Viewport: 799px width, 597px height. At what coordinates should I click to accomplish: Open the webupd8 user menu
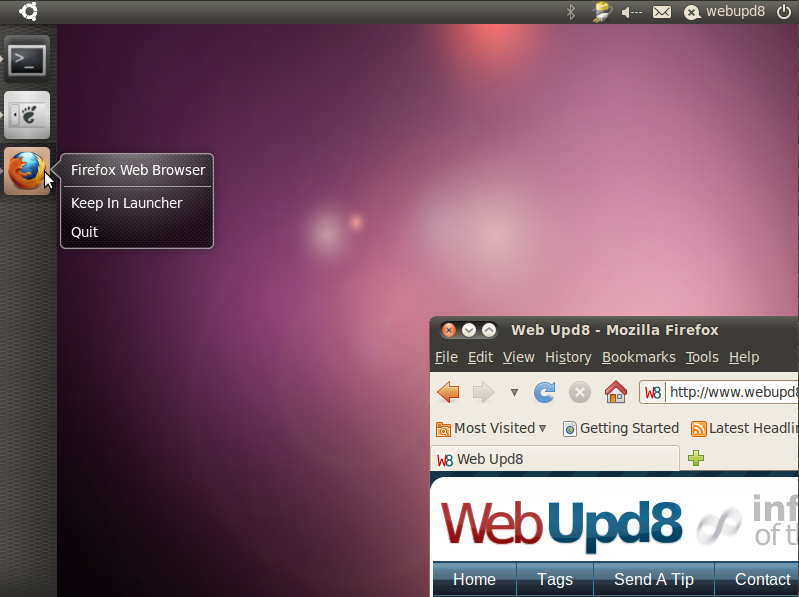click(x=724, y=12)
